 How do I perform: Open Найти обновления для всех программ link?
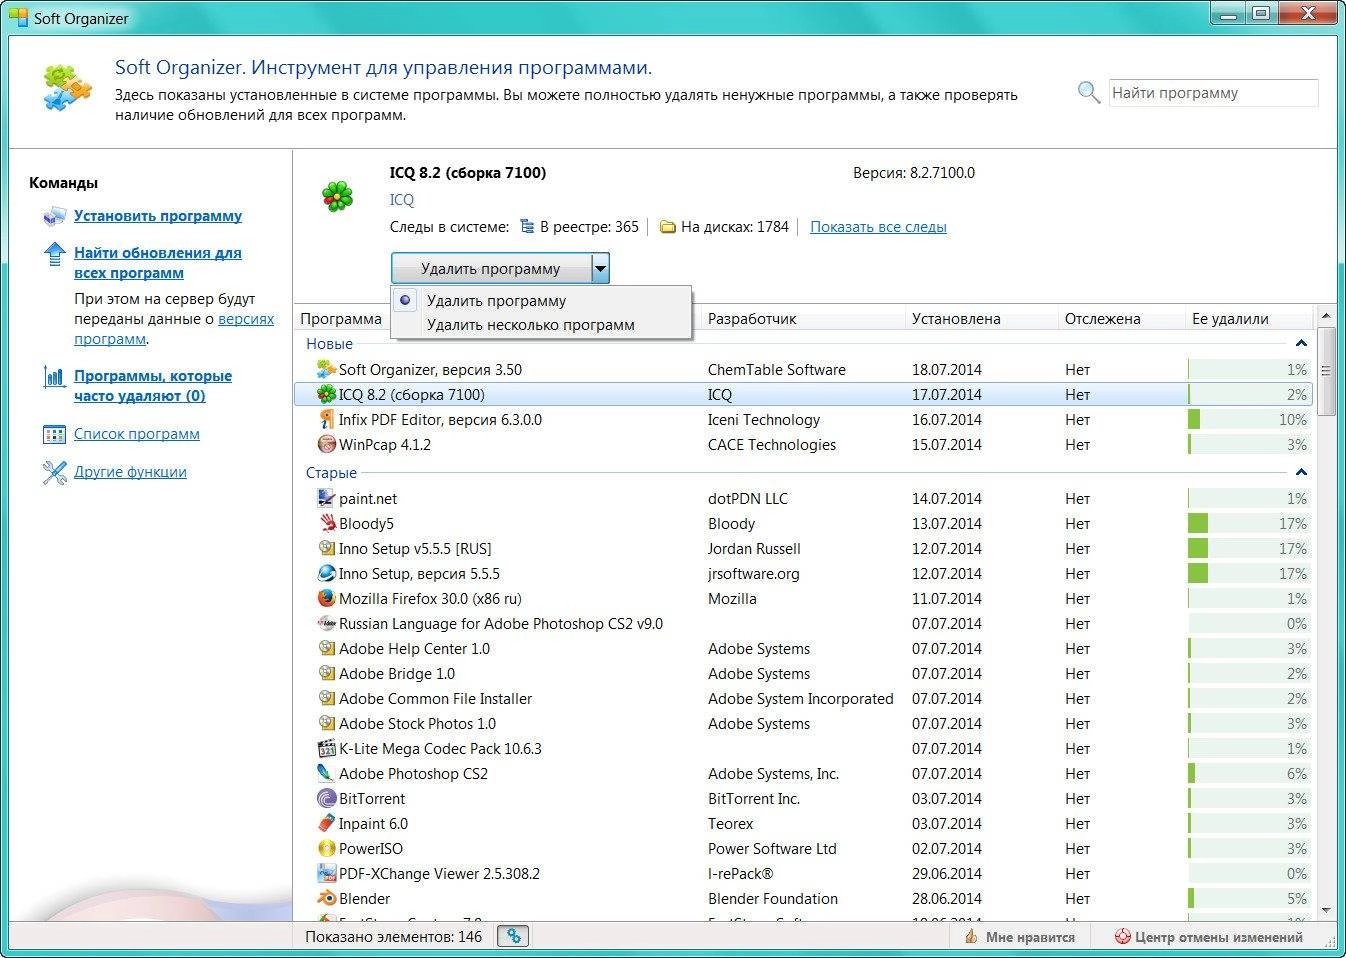point(158,263)
